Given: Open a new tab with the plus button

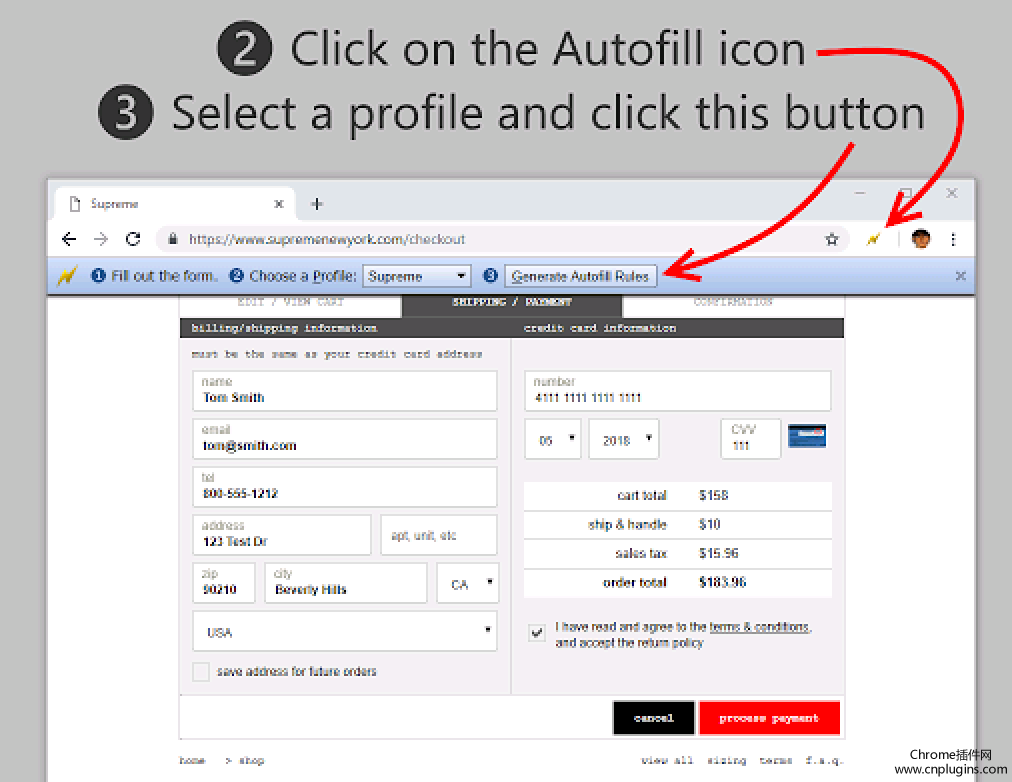Looking at the screenshot, I should coord(316,204).
